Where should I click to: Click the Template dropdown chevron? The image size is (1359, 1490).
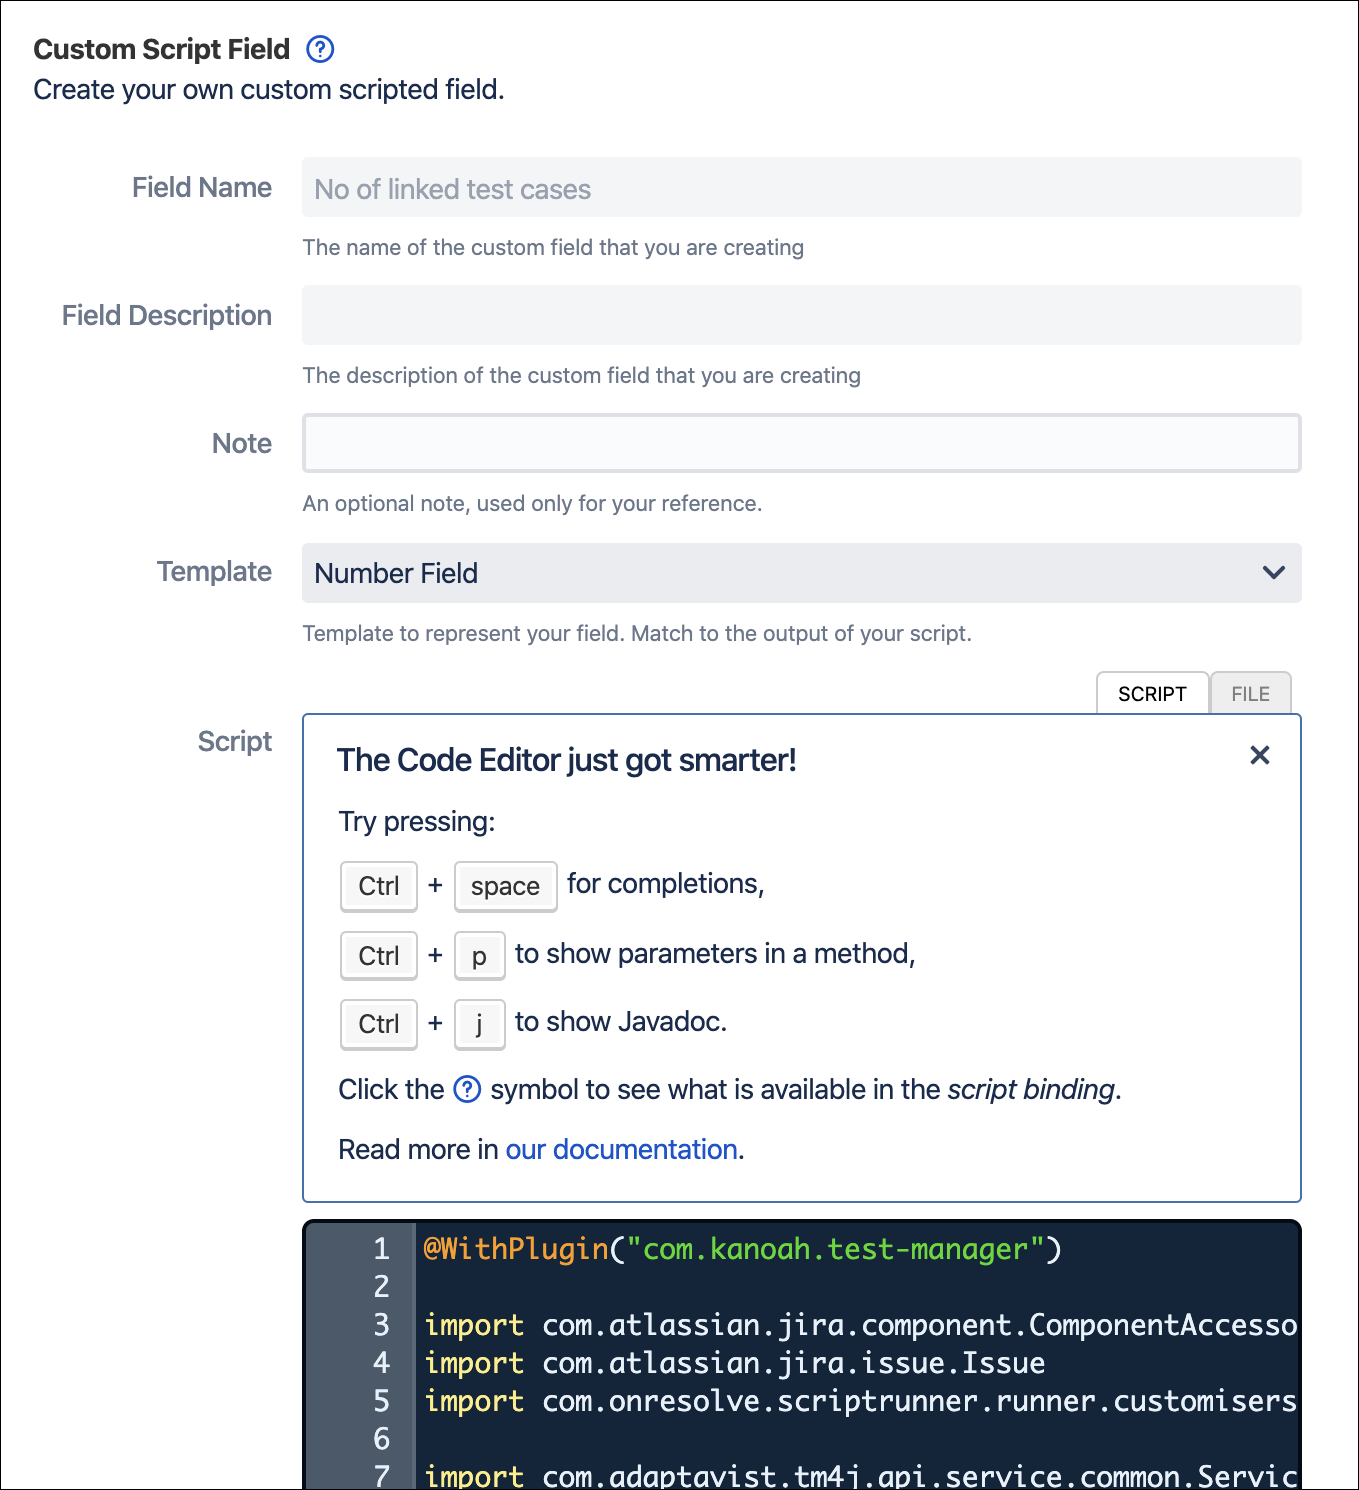[x=1274, y=572]
